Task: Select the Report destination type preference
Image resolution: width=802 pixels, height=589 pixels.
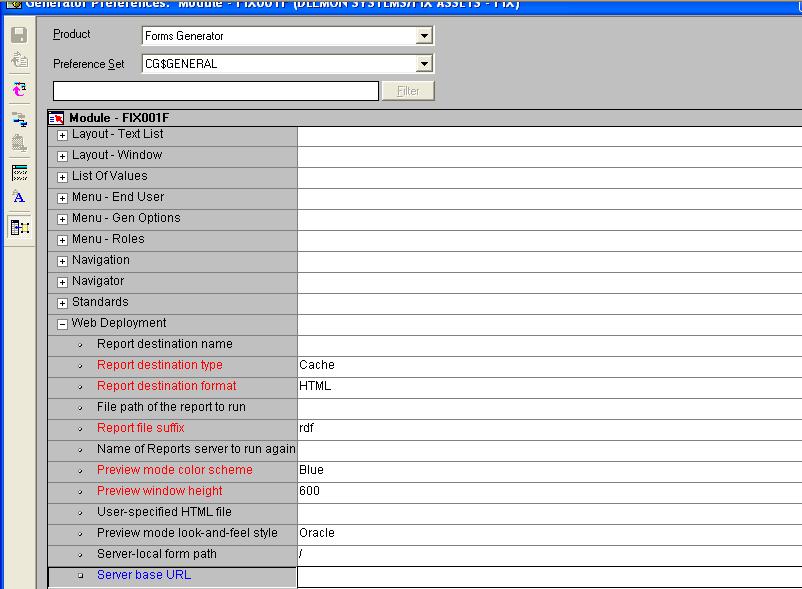Action: coord(160,365)
